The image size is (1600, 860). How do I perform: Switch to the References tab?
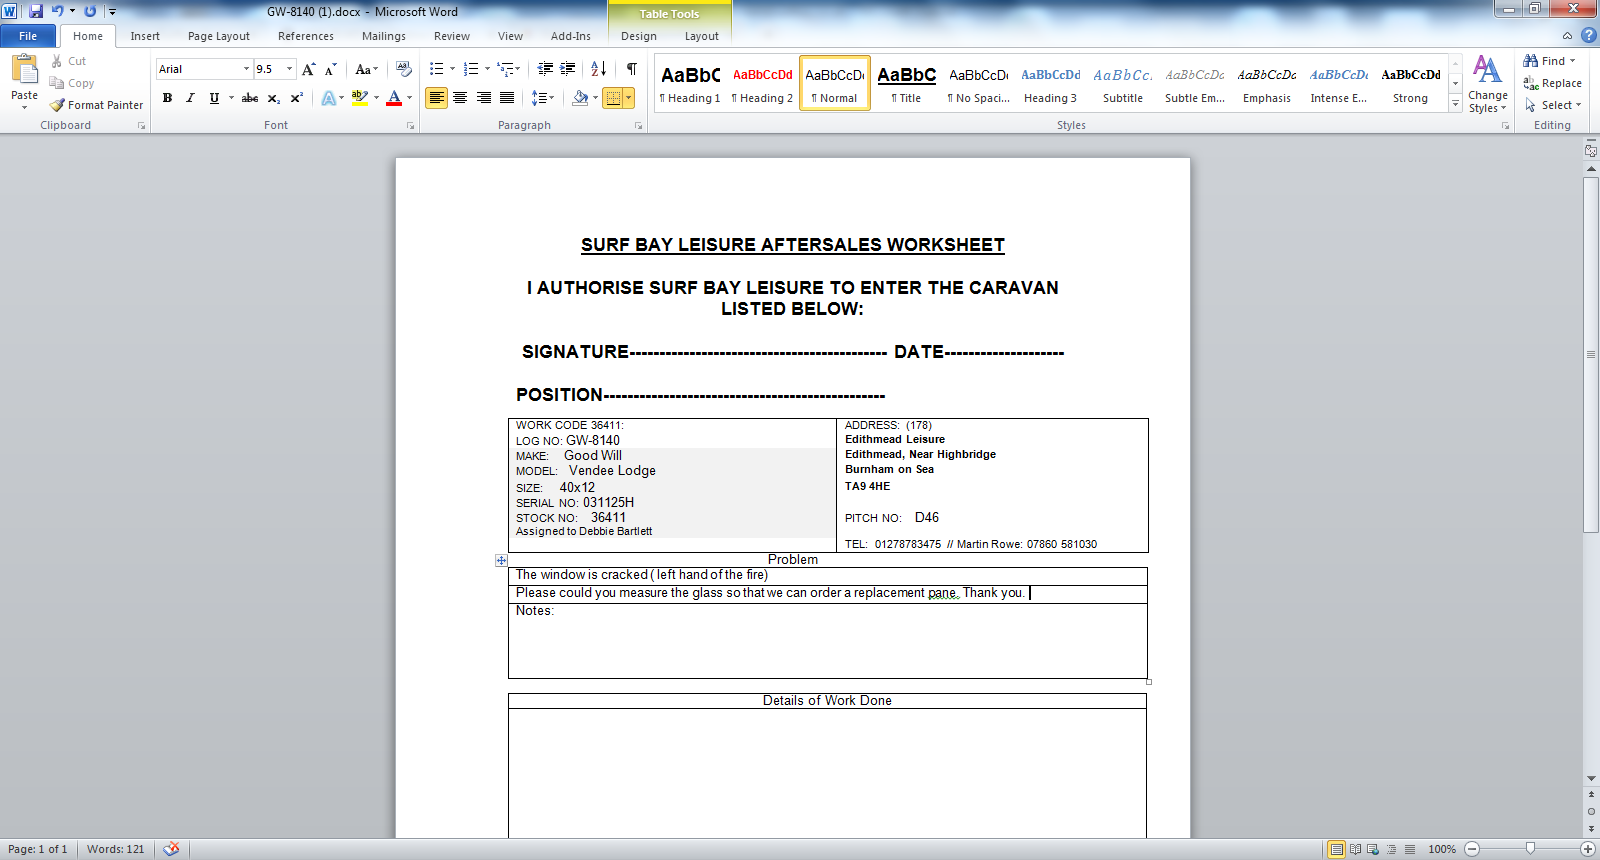(306, 36)
